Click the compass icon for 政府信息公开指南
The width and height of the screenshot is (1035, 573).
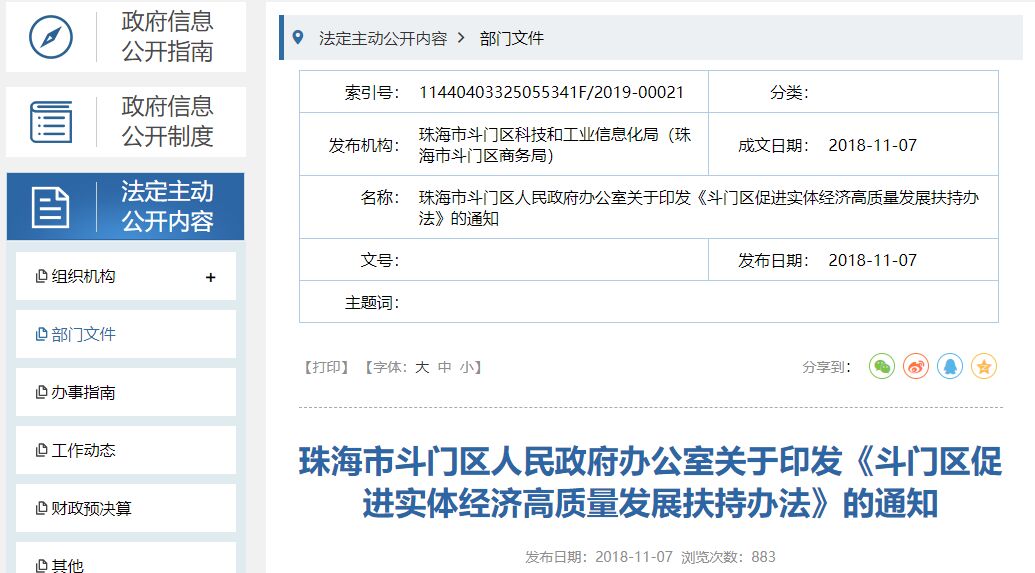pyautogui.click(x=51, y=37)
